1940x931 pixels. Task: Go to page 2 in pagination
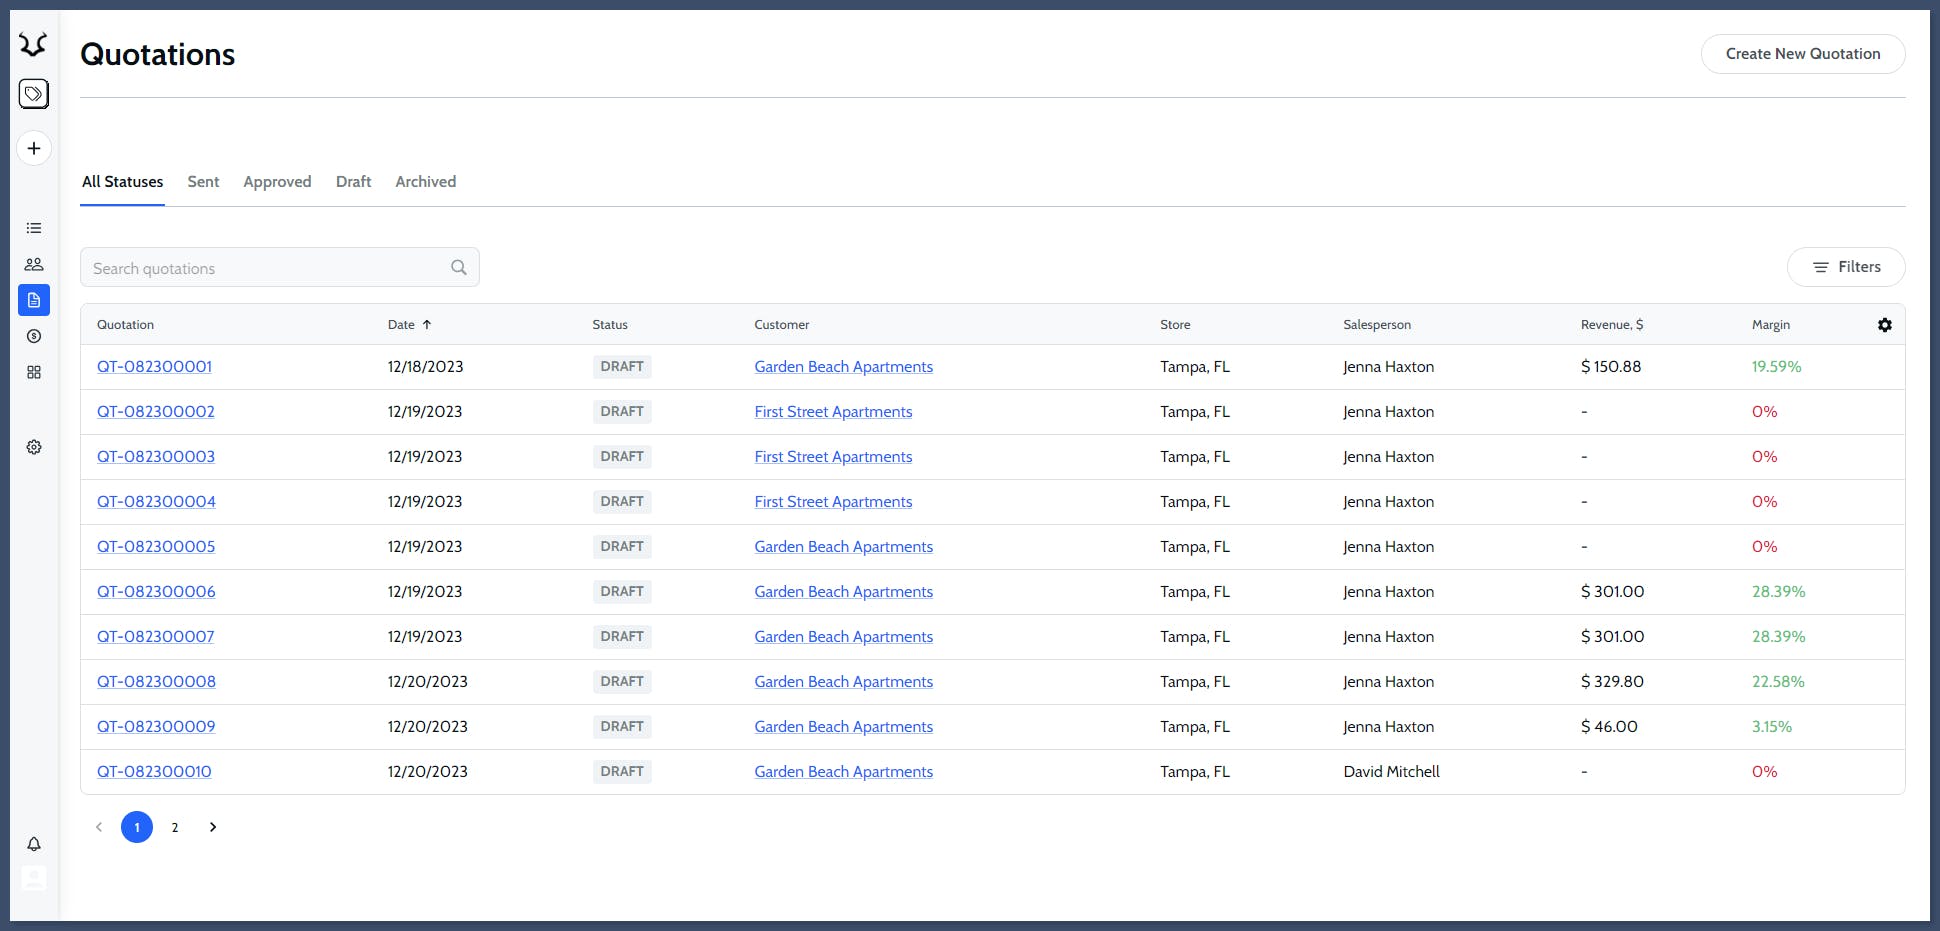tap(175, 827)
